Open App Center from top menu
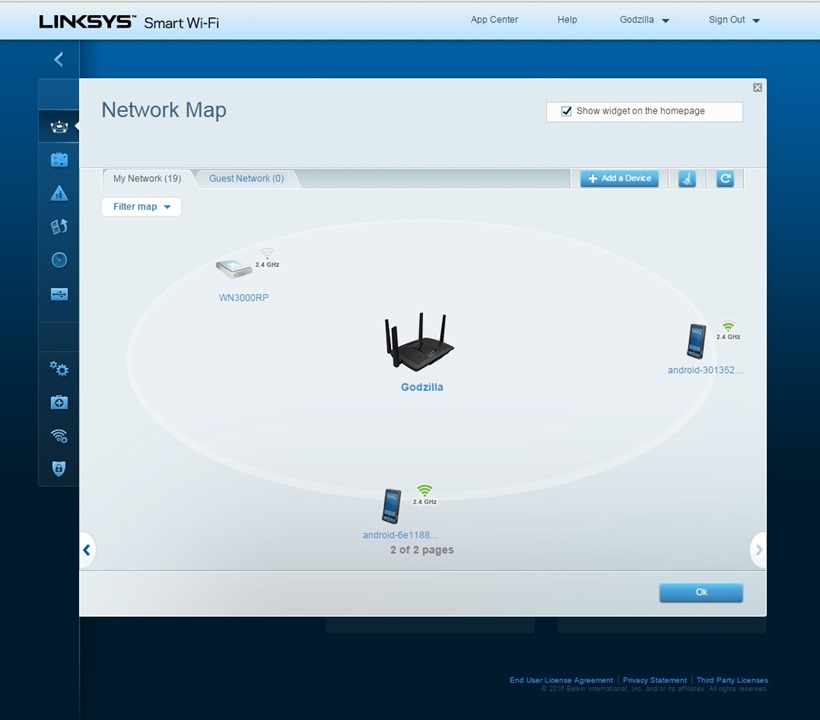820x720 pixels. point(494,20)
